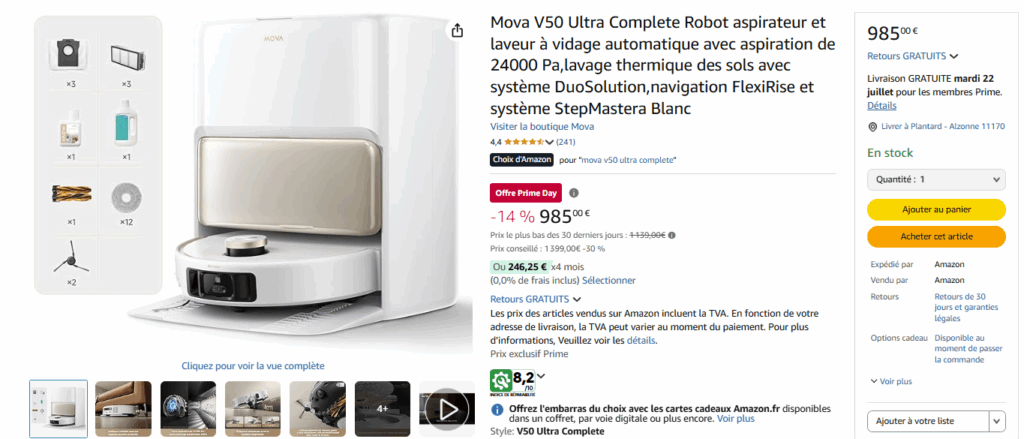
Task: Click the info icon after the 1139,00€ price
Action: [x=672, y=235]
